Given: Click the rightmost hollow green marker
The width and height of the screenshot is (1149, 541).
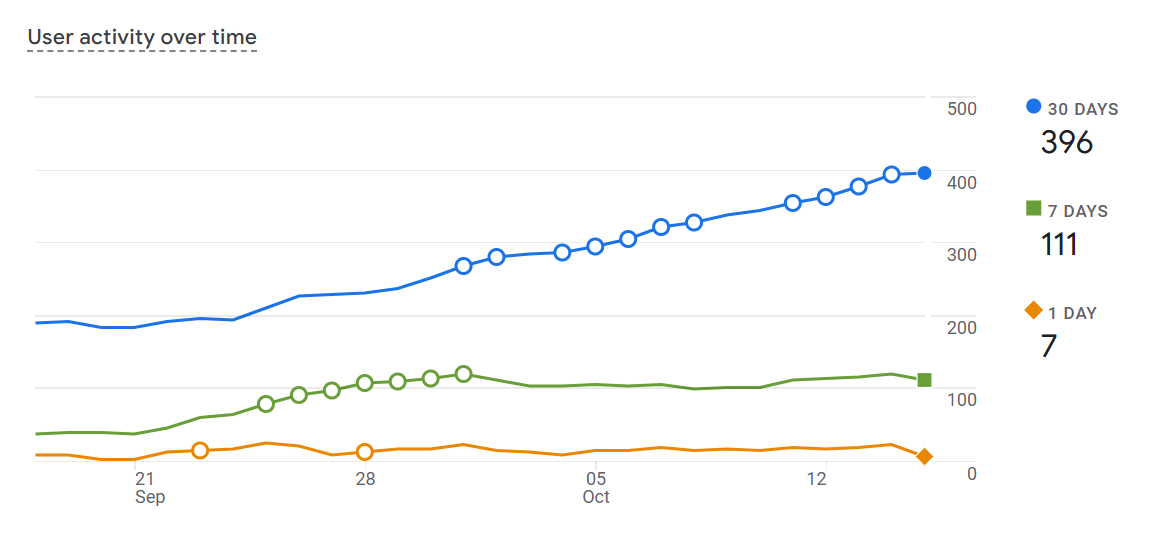Looking at the screenshot, I should click(463, 374).
